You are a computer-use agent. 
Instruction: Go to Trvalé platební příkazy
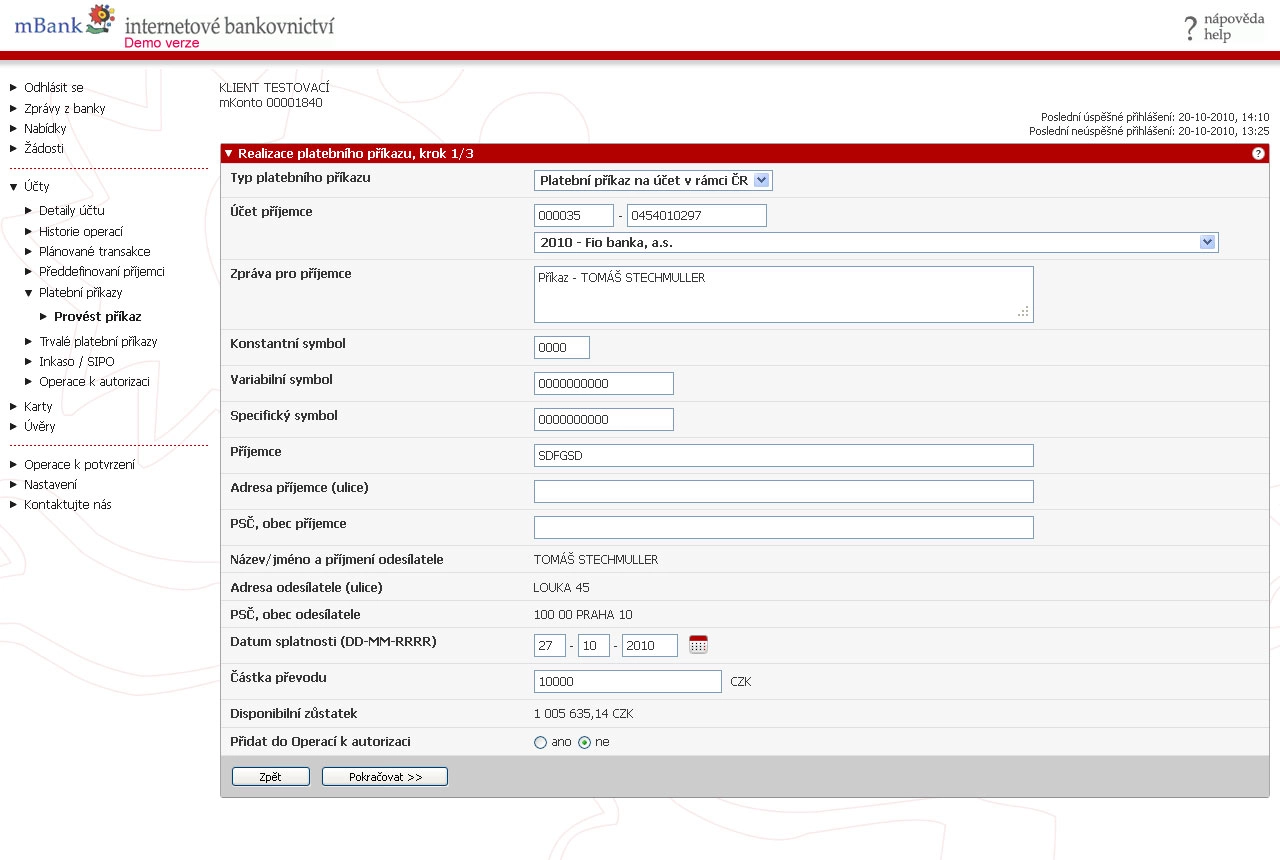tap(98, 342)
